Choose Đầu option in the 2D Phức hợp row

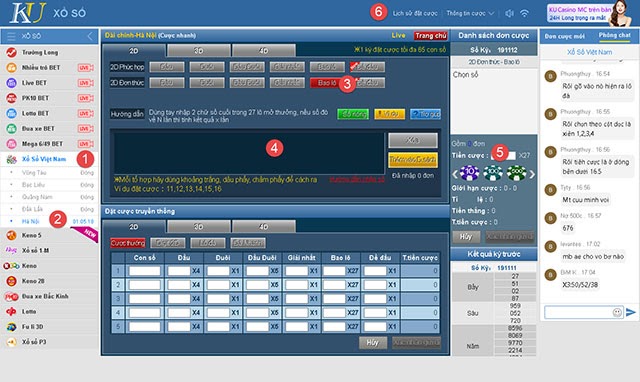tap(167, 67)
